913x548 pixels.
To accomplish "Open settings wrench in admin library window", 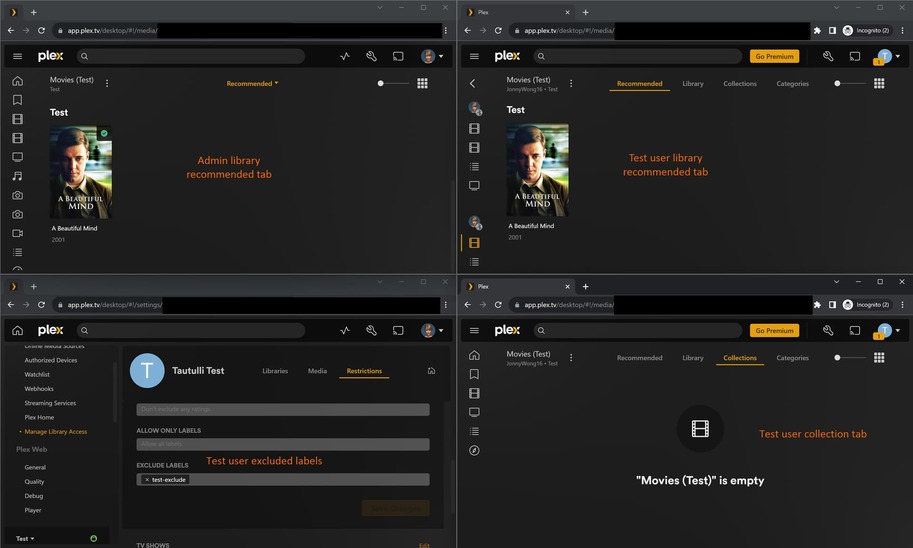I will tap(371, 56).
